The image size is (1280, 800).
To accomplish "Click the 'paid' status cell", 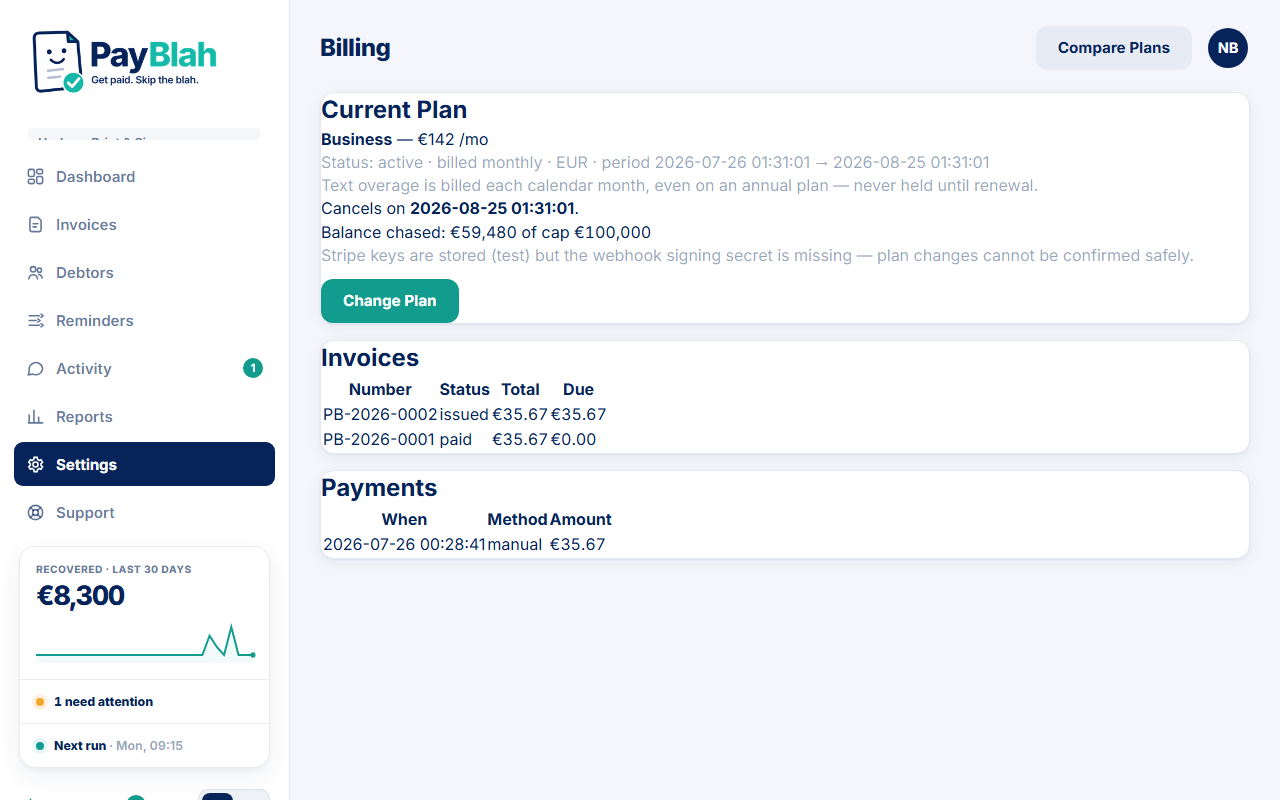I will (x=456, y=439).
